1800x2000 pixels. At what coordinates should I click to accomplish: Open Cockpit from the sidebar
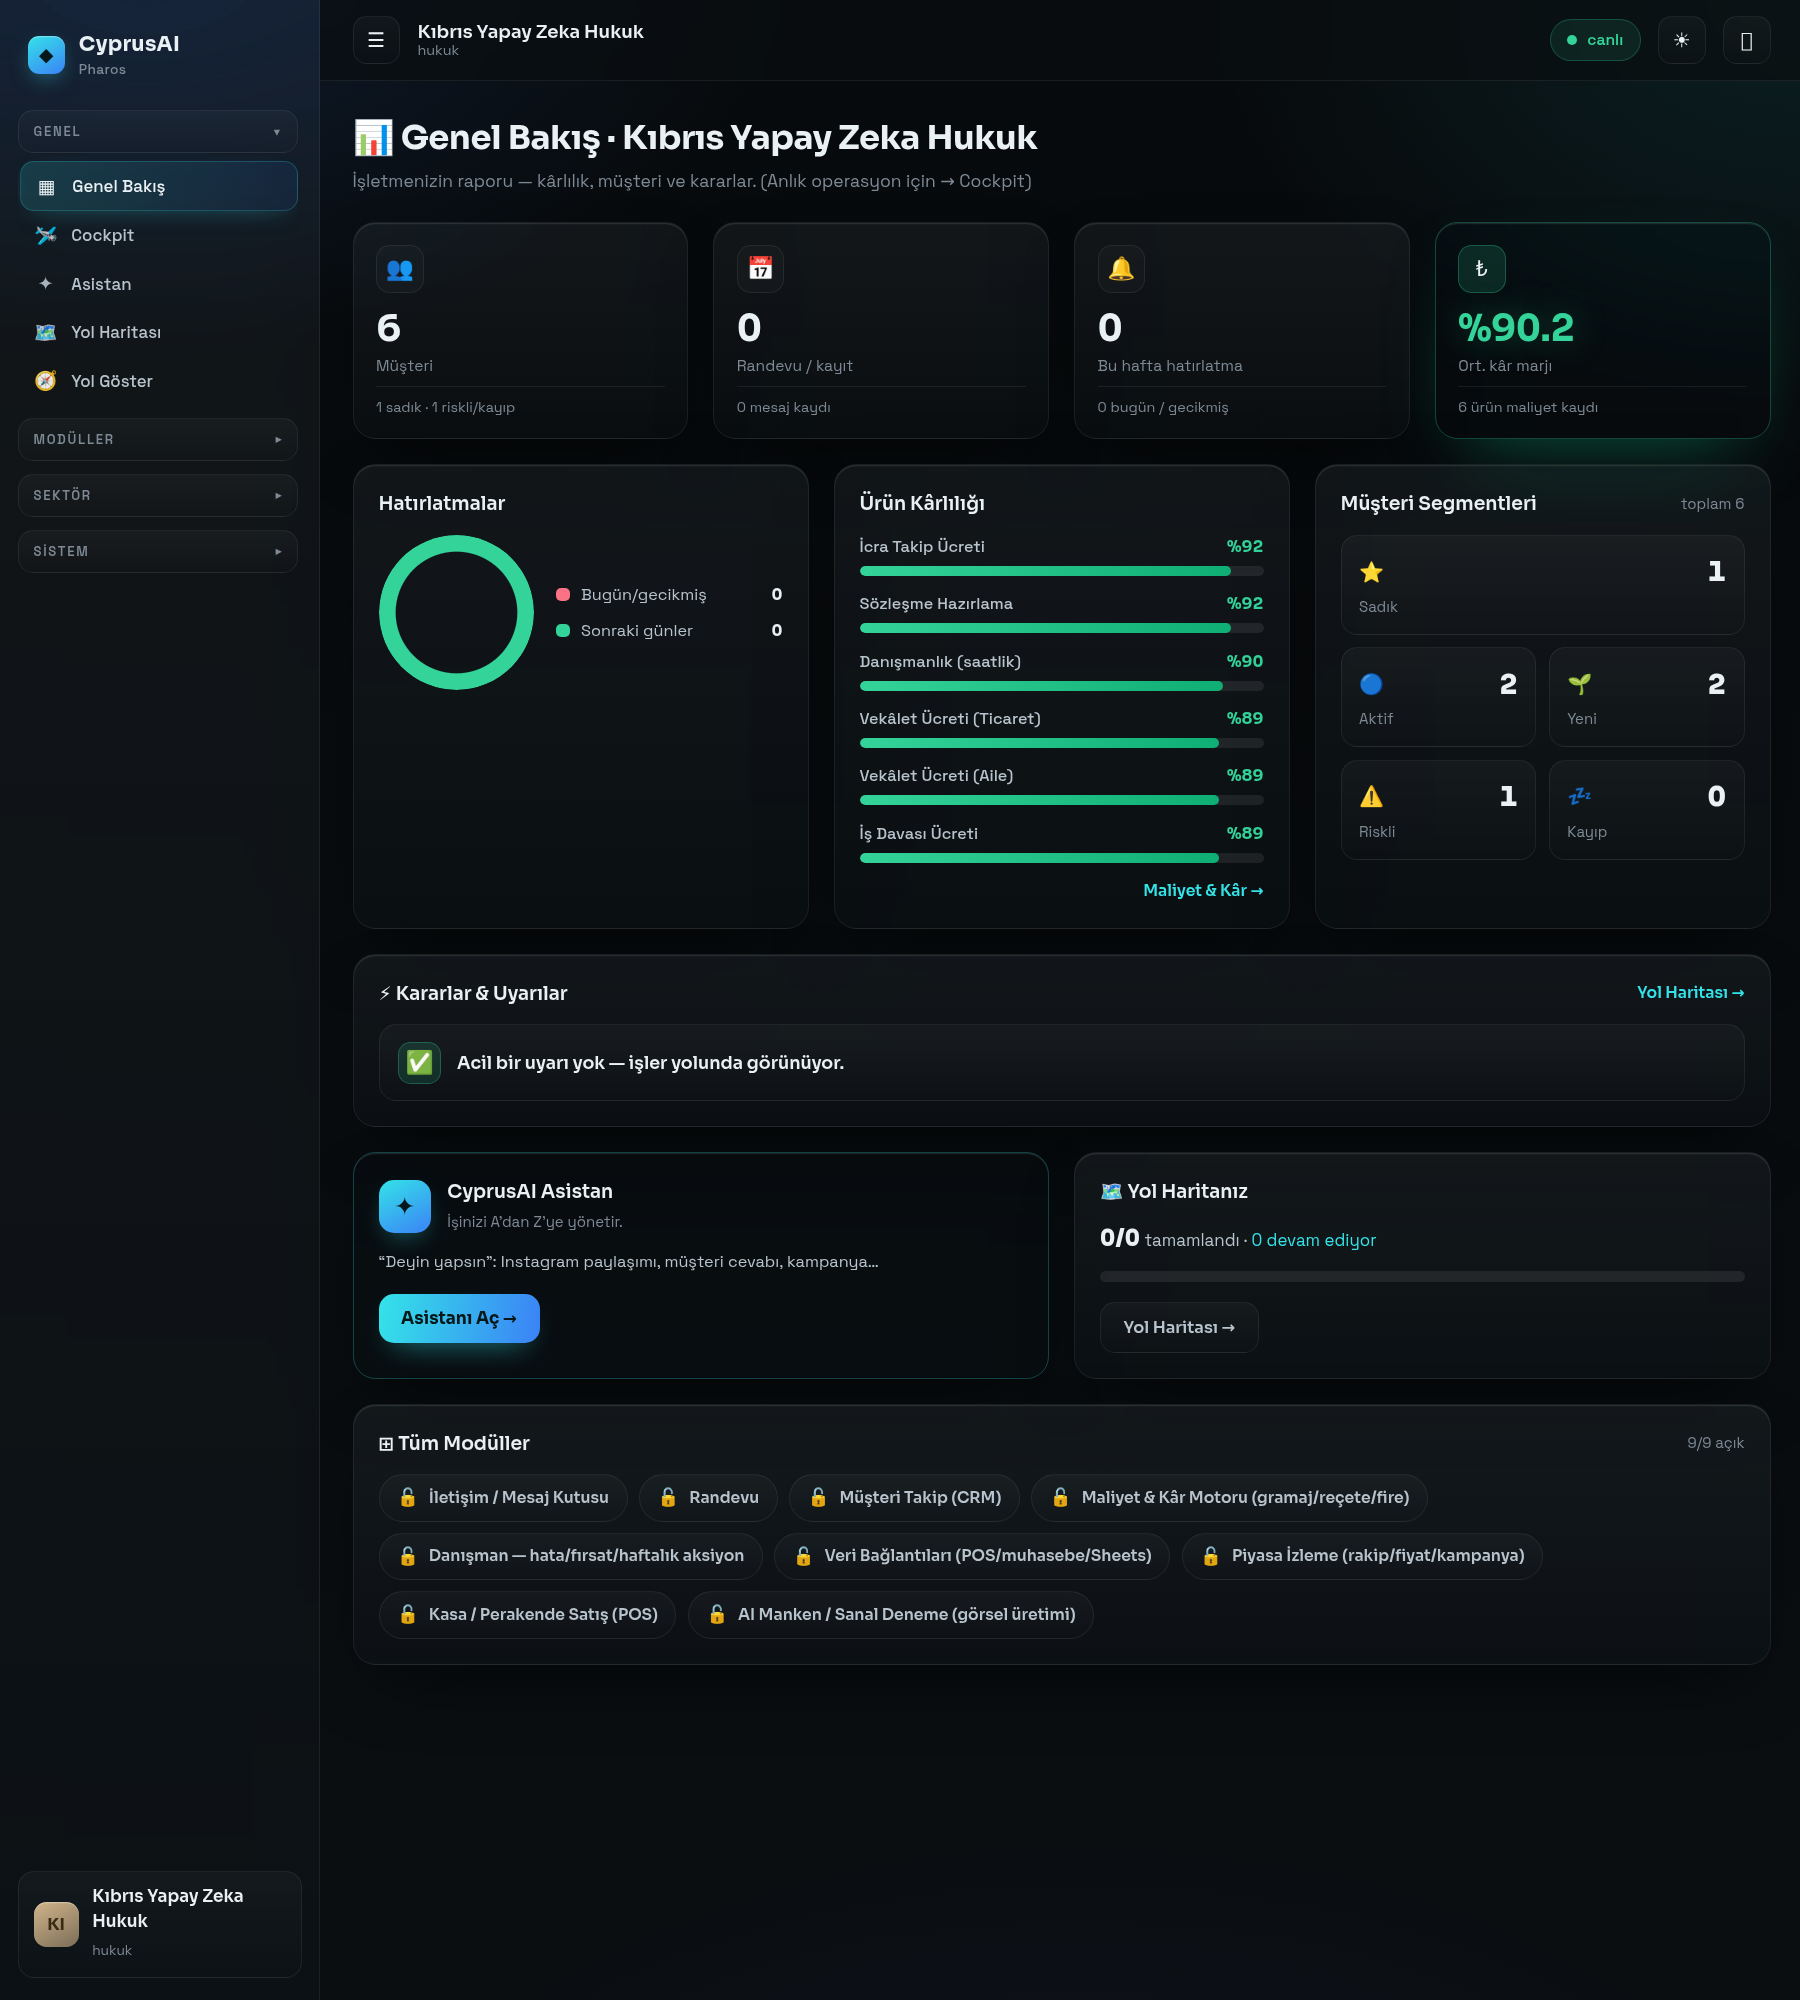point(158,235)
